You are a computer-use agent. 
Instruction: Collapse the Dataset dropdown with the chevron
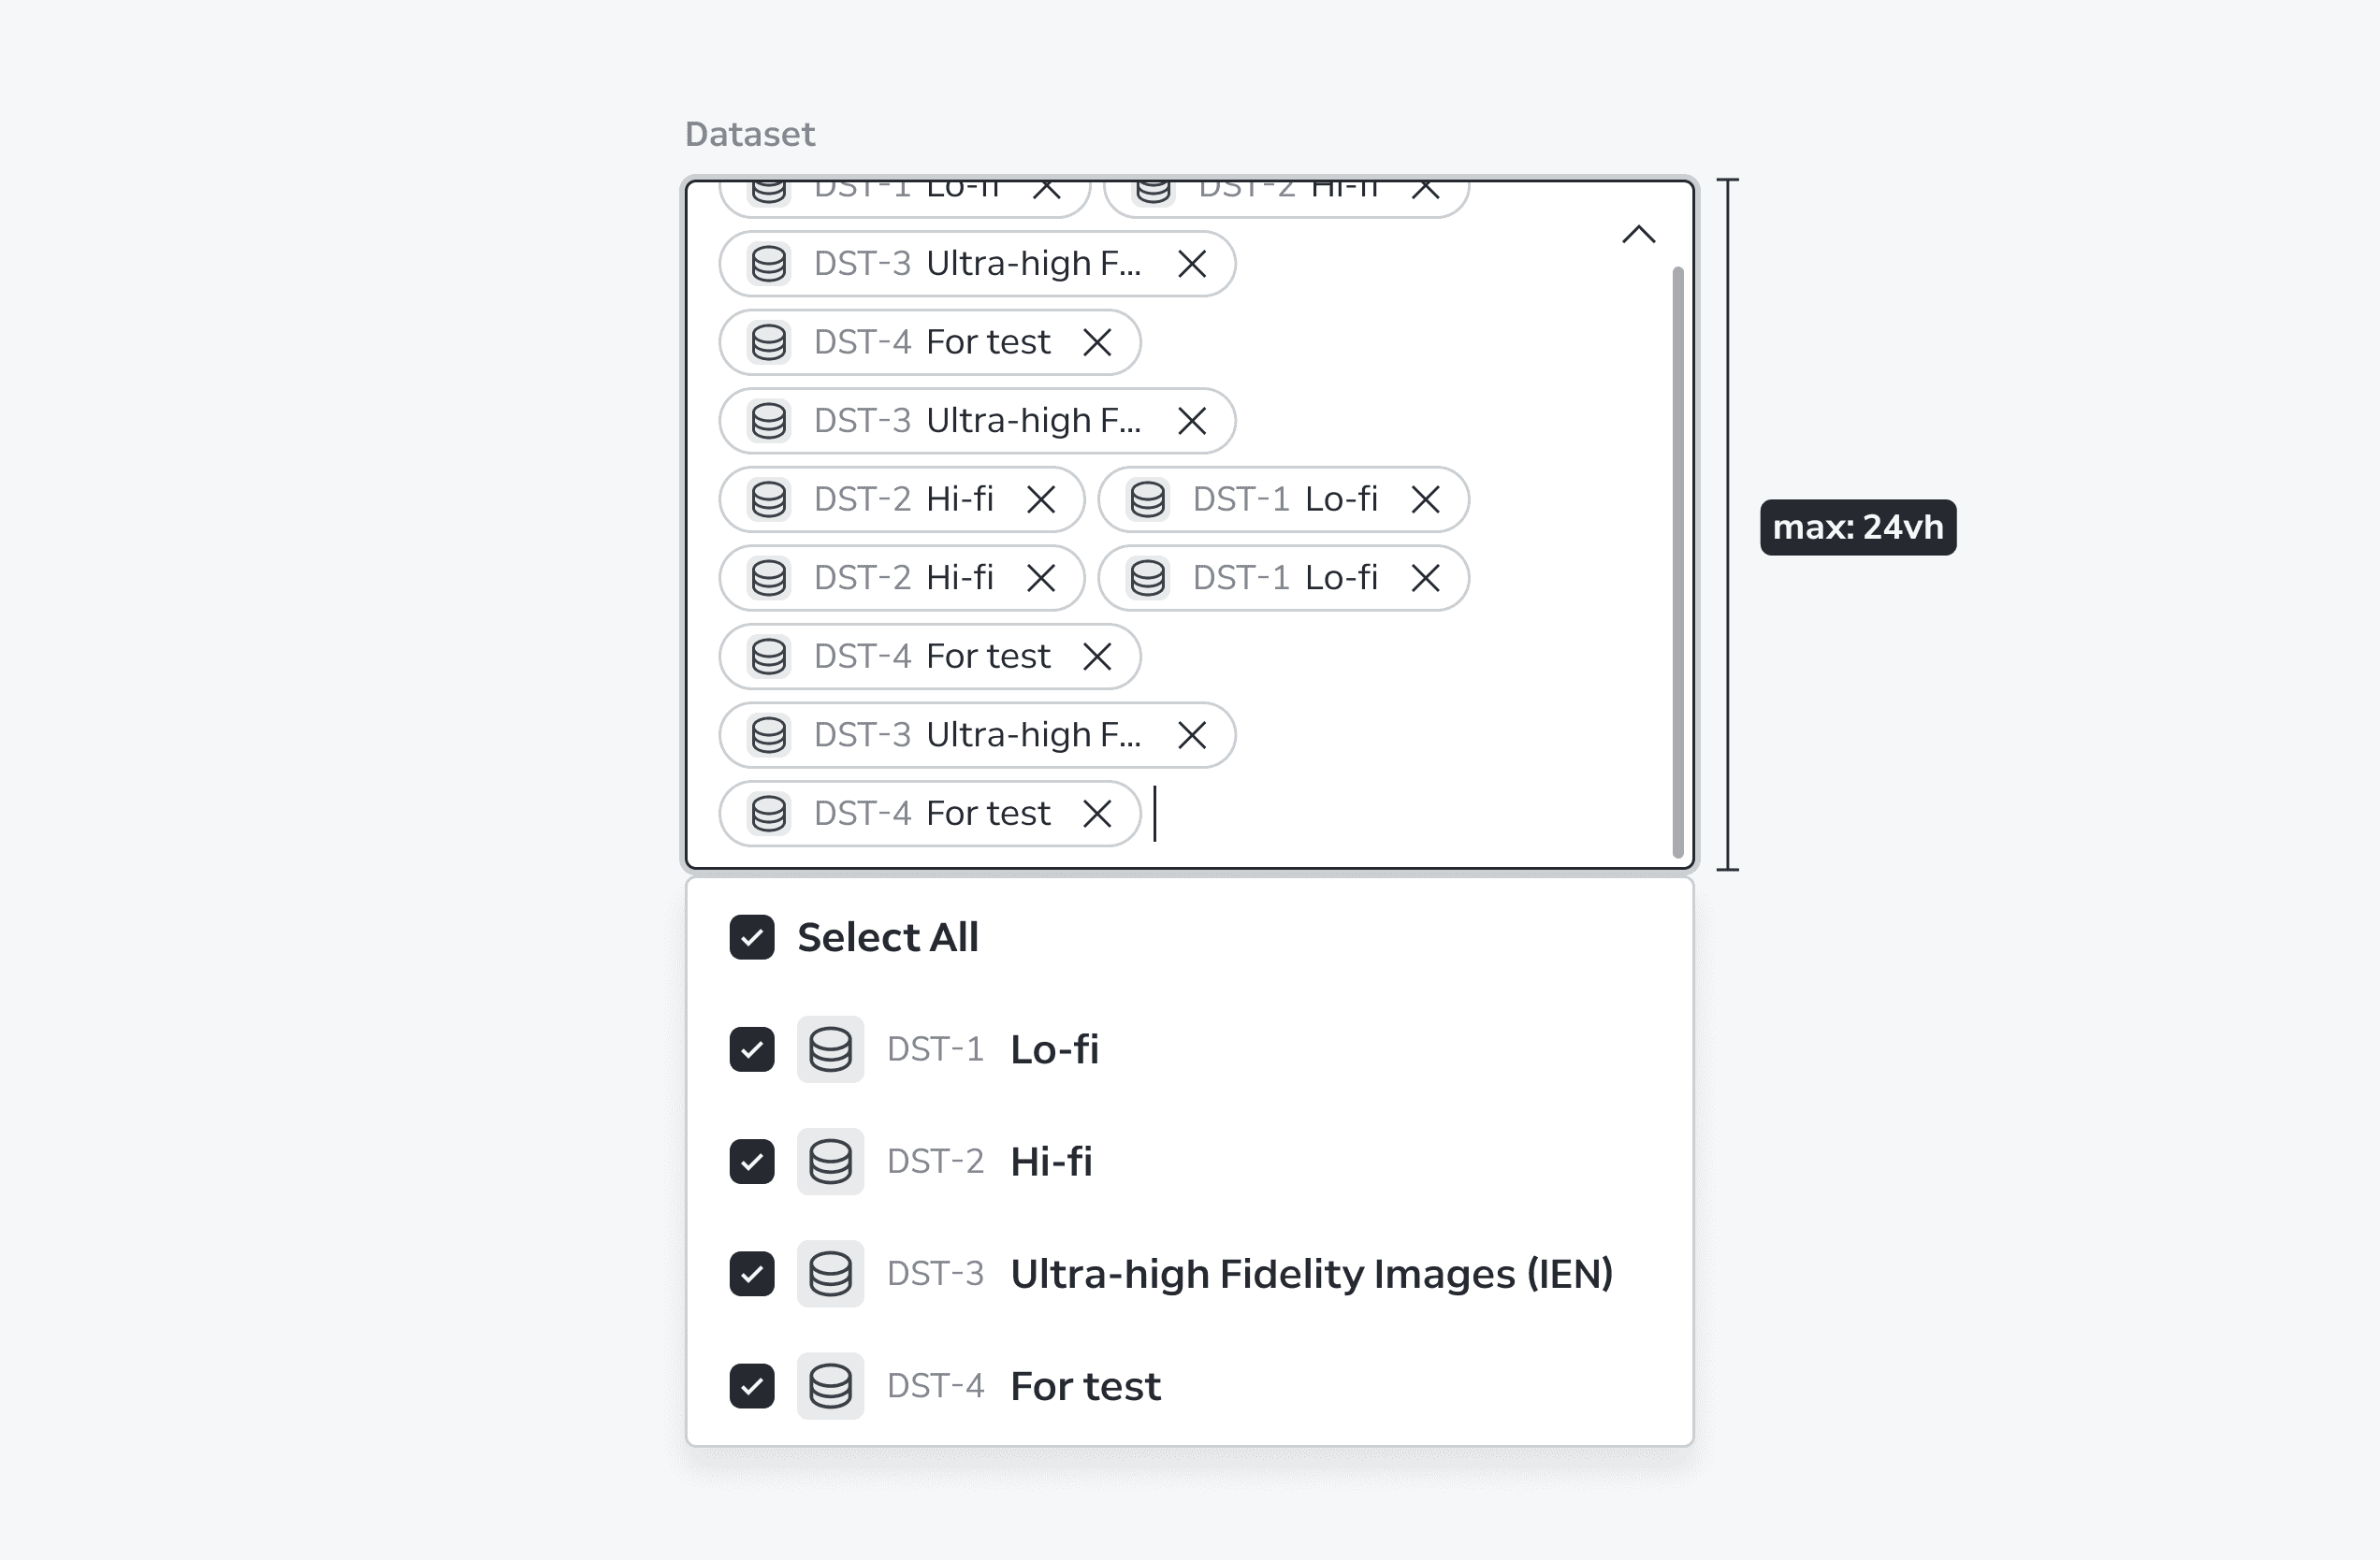[x=1638, y=235]
